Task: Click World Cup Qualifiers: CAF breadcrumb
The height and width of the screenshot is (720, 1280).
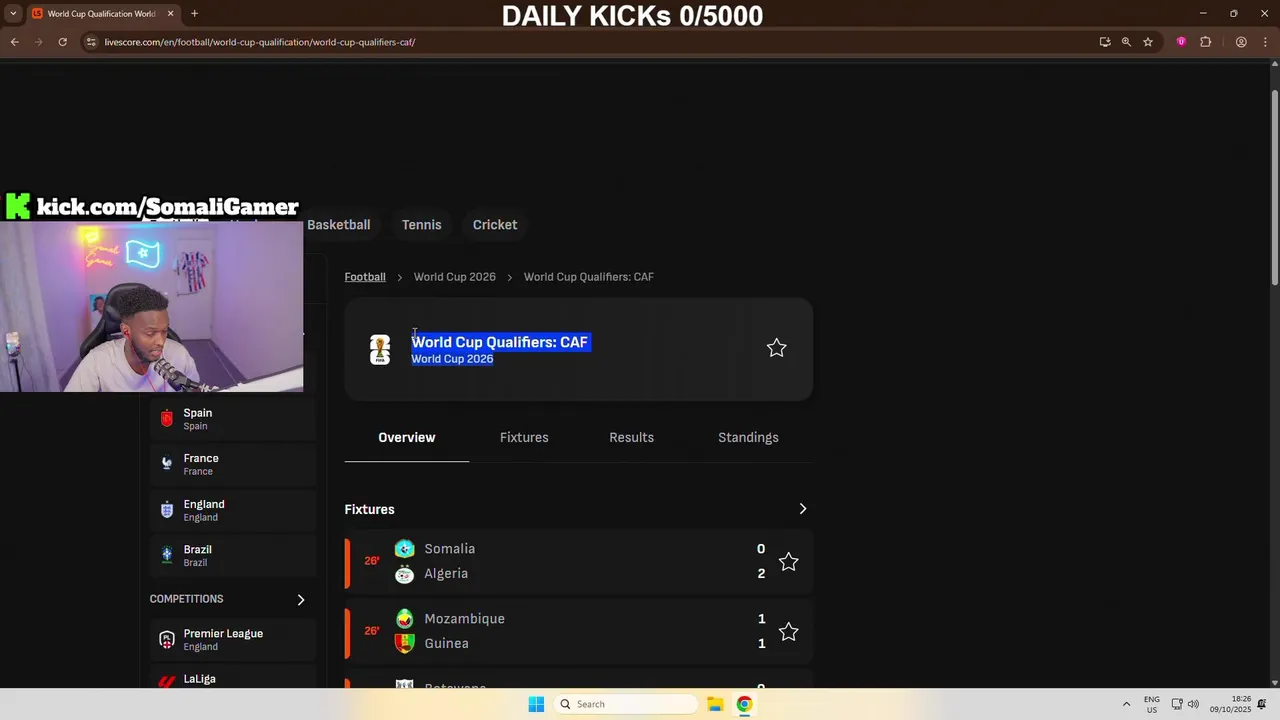Action: click(x=589, y=277)
